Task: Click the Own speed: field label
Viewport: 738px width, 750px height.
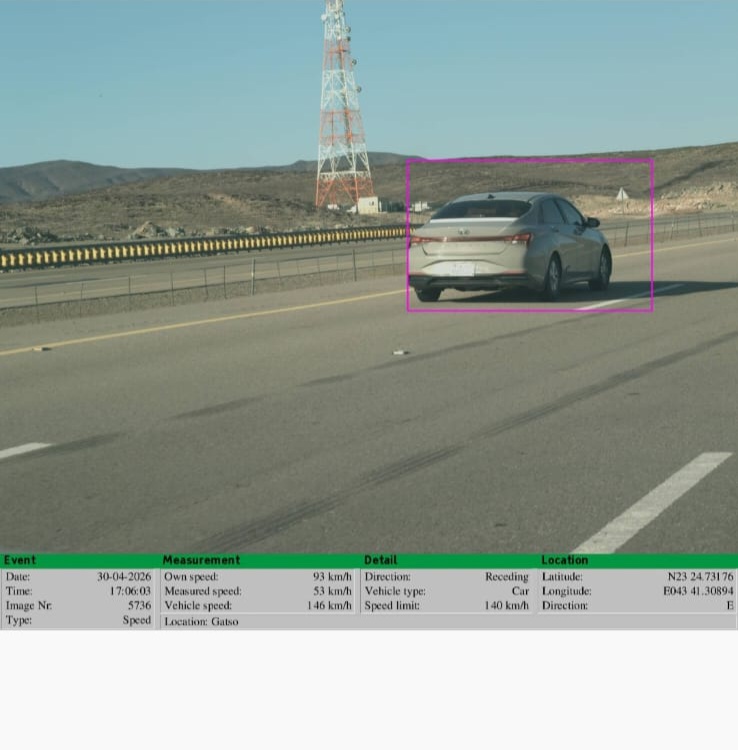Action: (x=191, y=577)
